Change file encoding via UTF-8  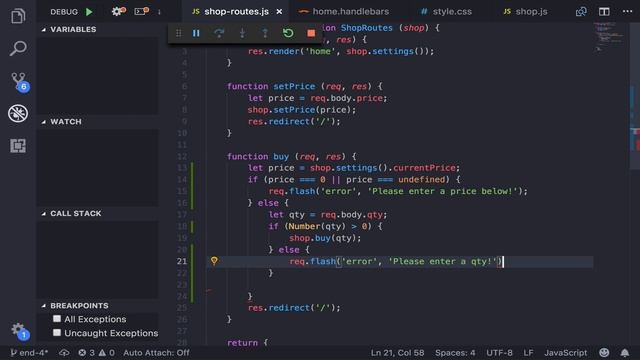499,352
